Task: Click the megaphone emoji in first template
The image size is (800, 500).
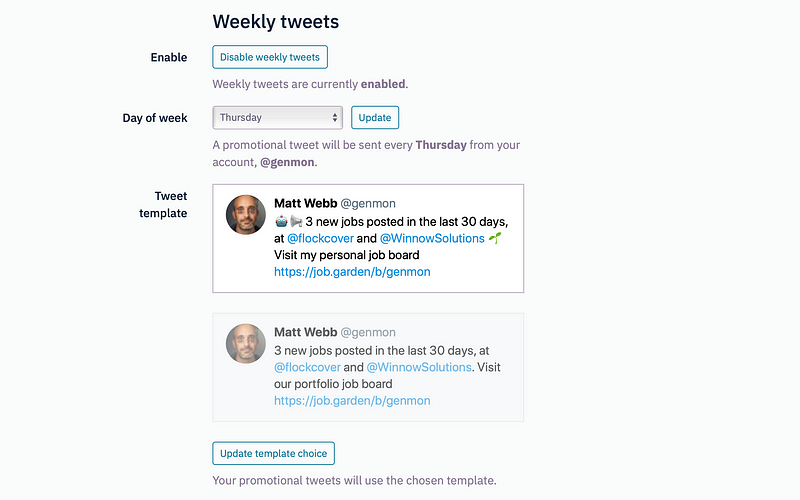Action: click(296, 221)
